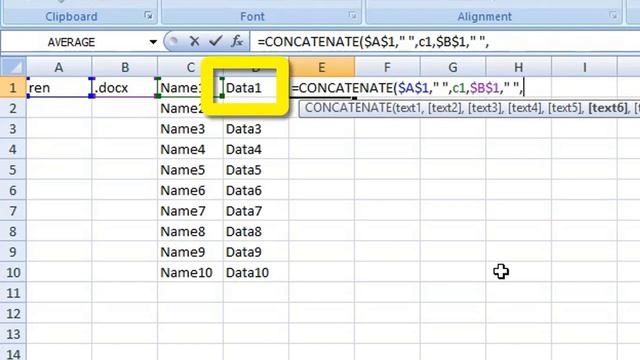
Task: Click cell containing 'Name5'
Action: tap(190, 170)
